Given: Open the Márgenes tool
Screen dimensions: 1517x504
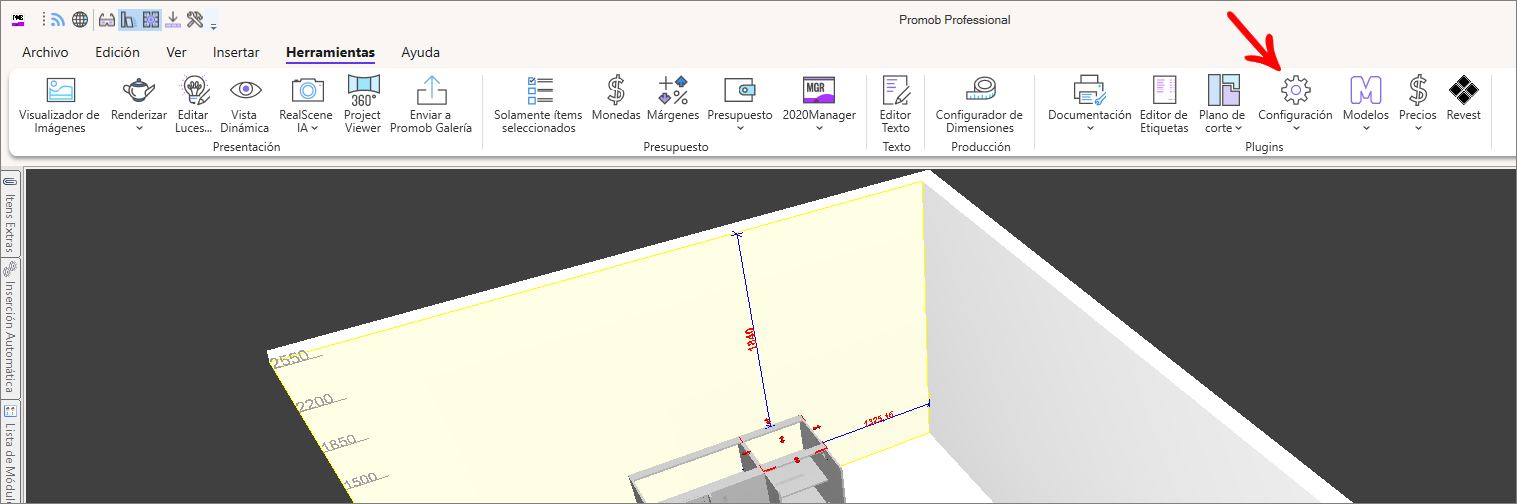Looking at the screenshot, I should coord(673,98).
